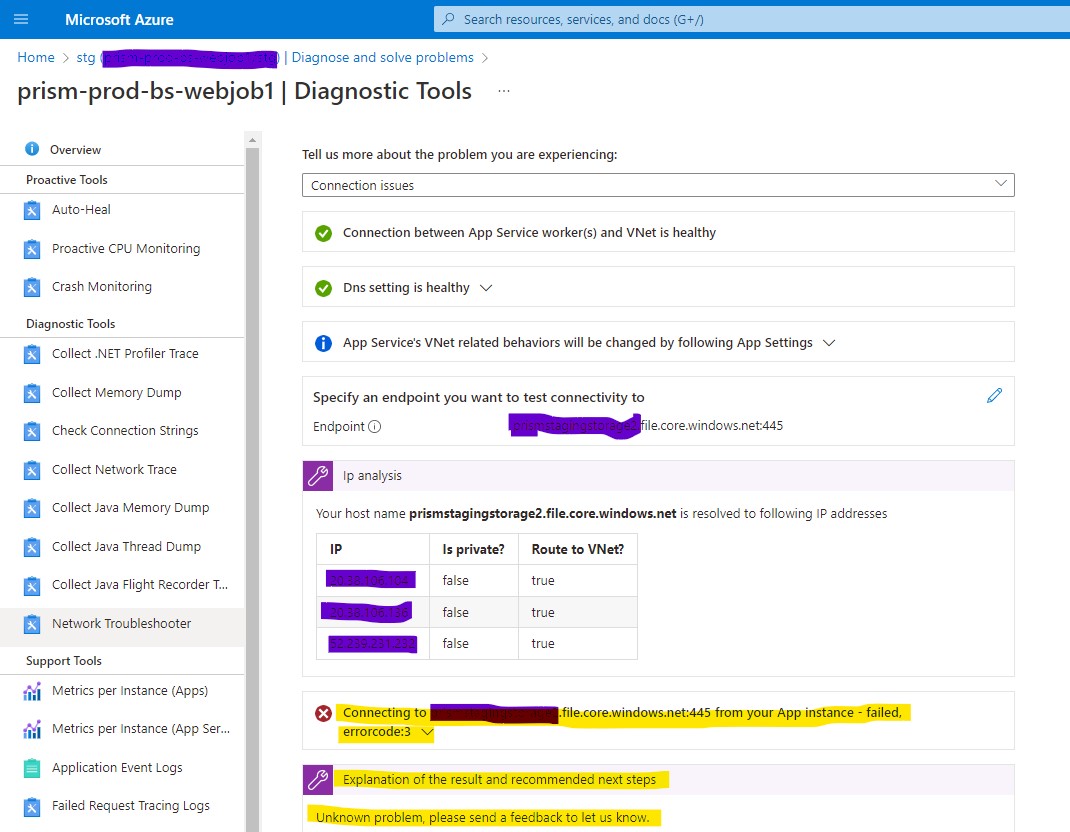The width and height of the screenshot is (1070, 832).
Task: Expand the Dns setting is healthy chevron
Action: pos(486,288)
